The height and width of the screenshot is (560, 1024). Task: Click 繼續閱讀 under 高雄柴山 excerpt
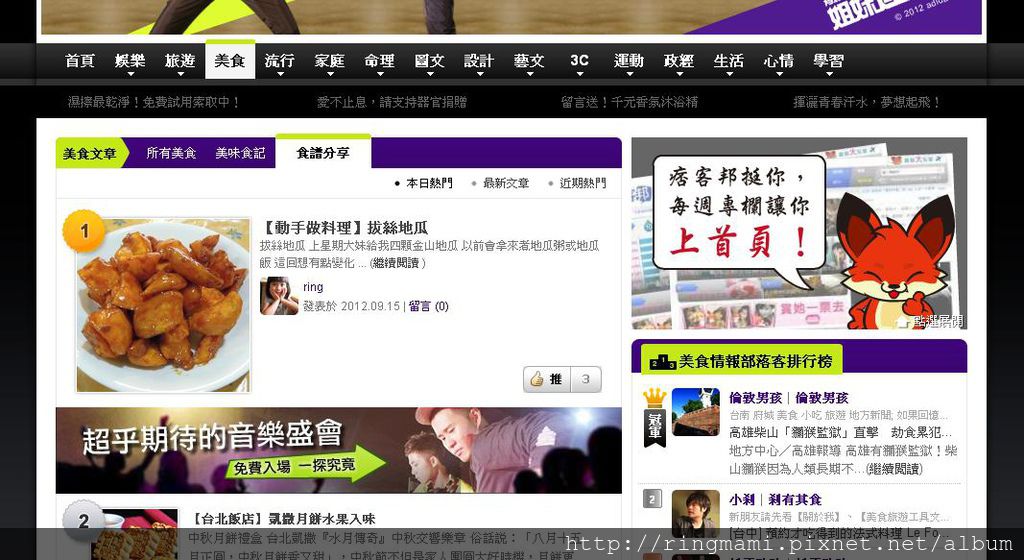893,469
